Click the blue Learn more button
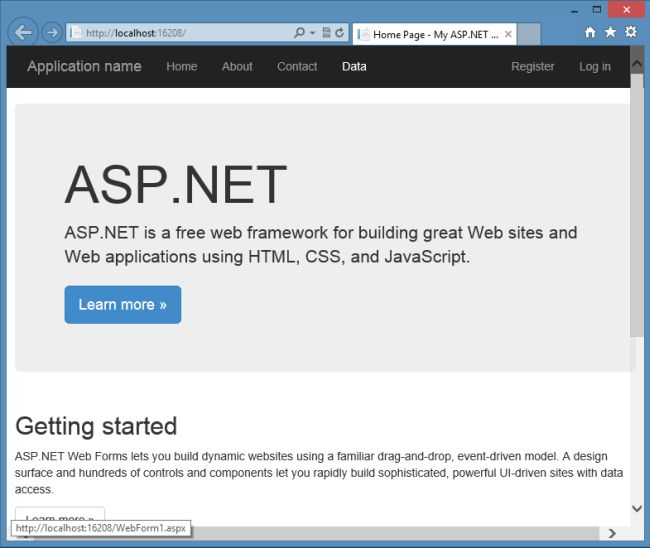 123,305
